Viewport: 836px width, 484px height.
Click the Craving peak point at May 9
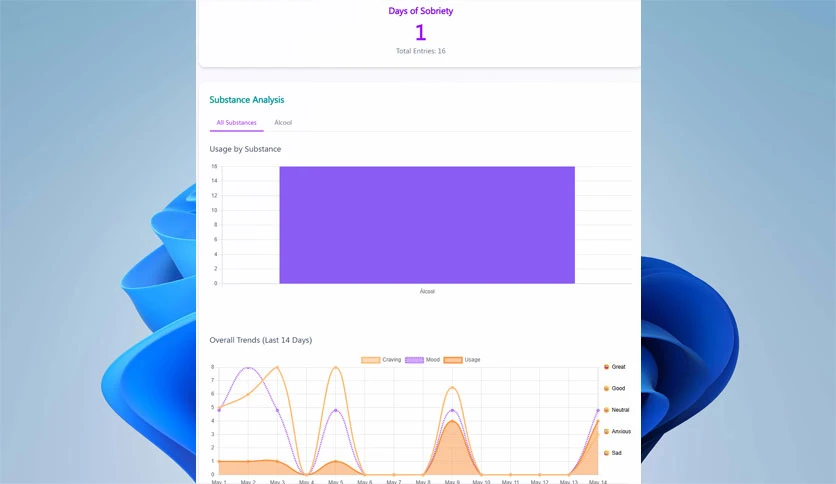[x=452, y=388]
